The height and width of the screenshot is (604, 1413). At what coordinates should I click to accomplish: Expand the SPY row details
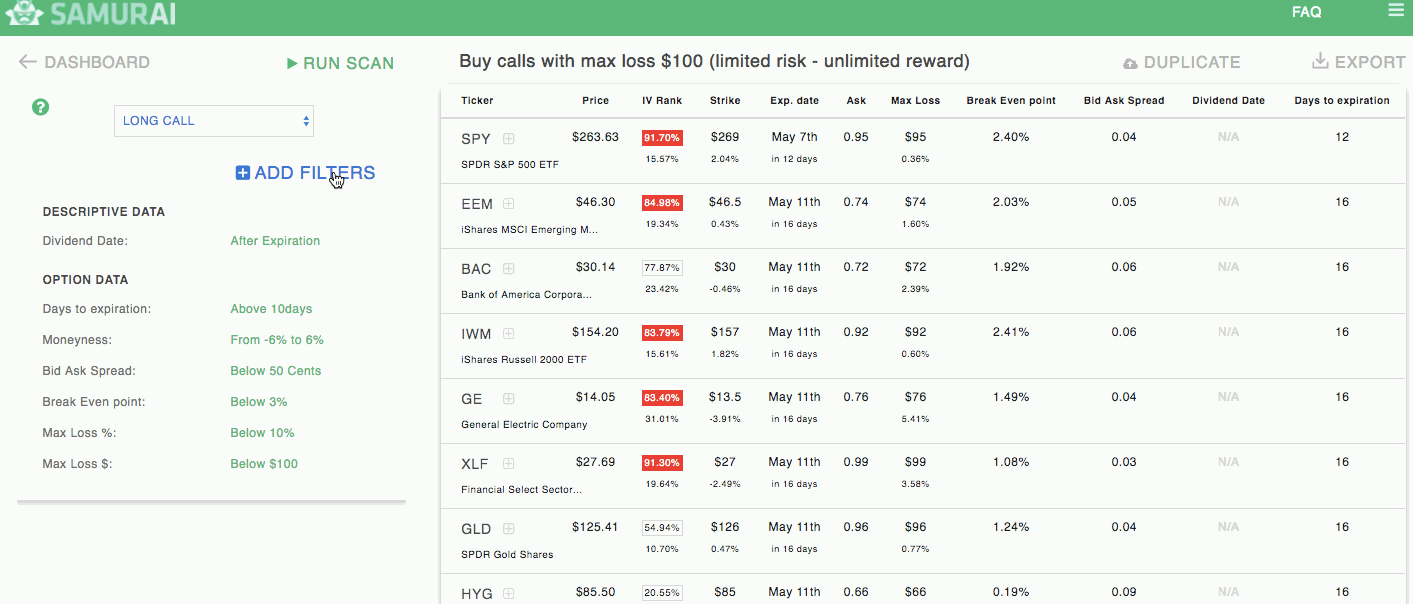tap(509, 138)
